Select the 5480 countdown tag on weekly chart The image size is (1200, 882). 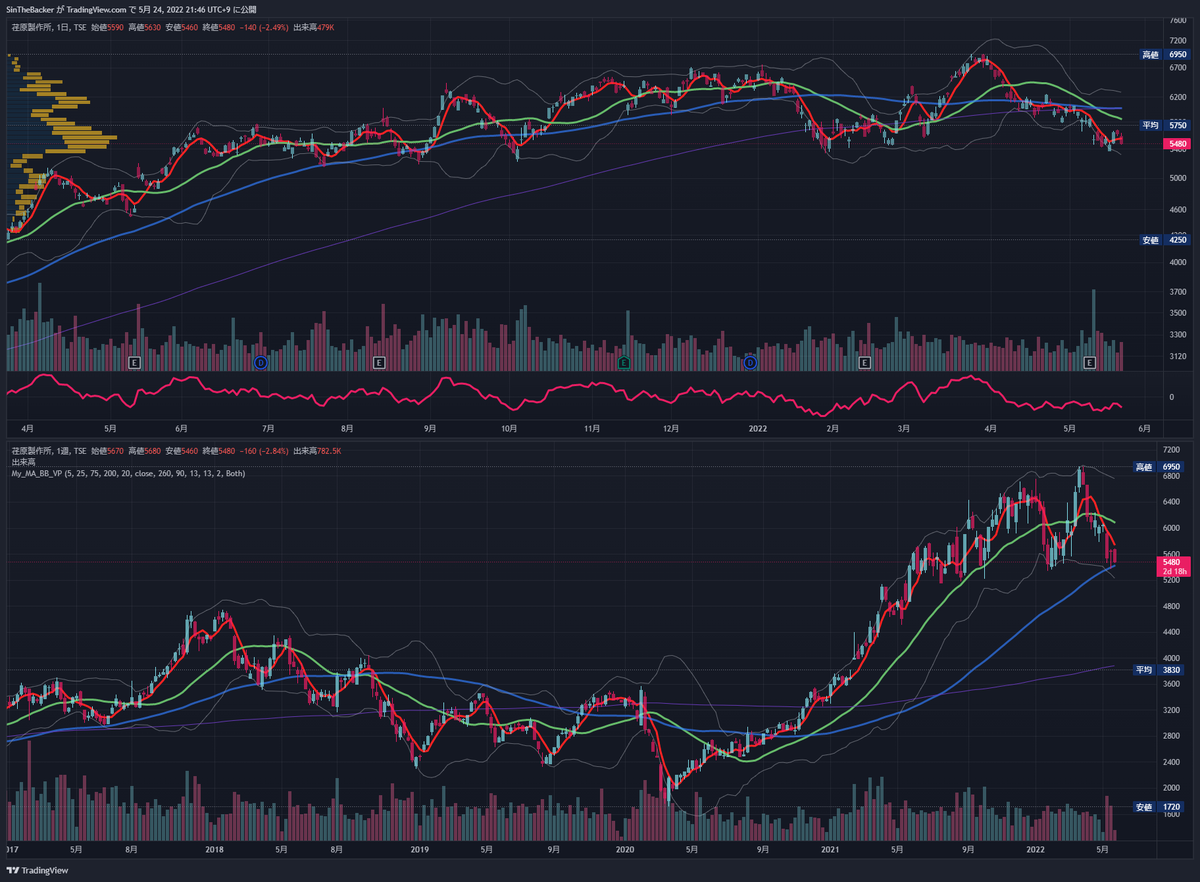1172,567
